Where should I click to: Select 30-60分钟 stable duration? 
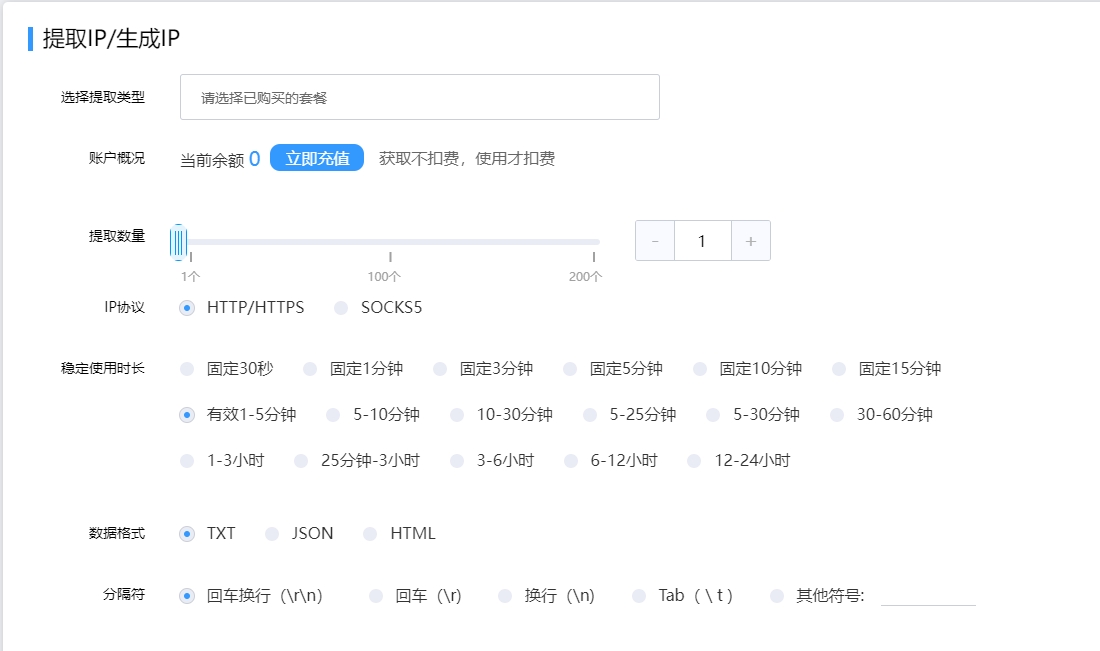pyautogui.click(x=837, y=415)
